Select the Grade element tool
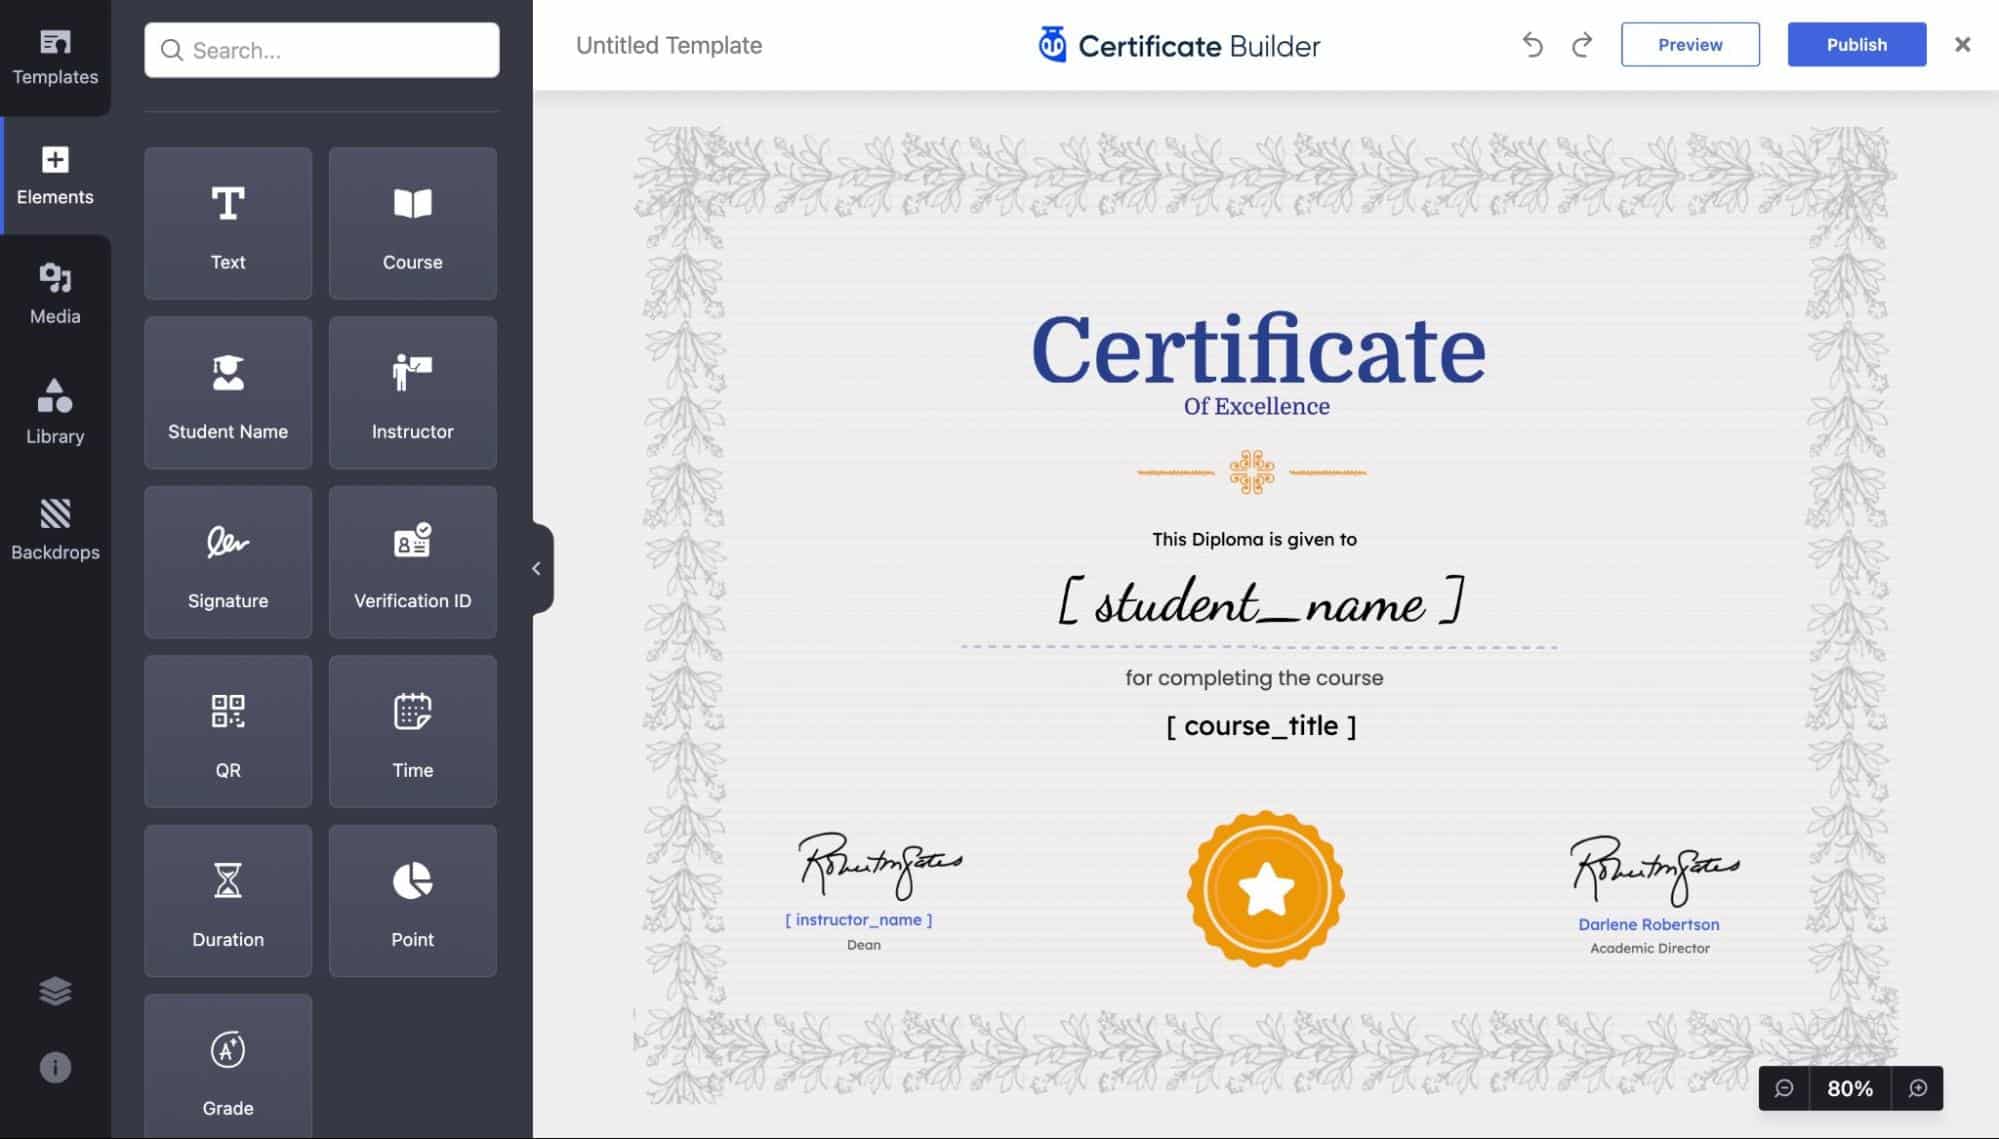 point(228,1068)
